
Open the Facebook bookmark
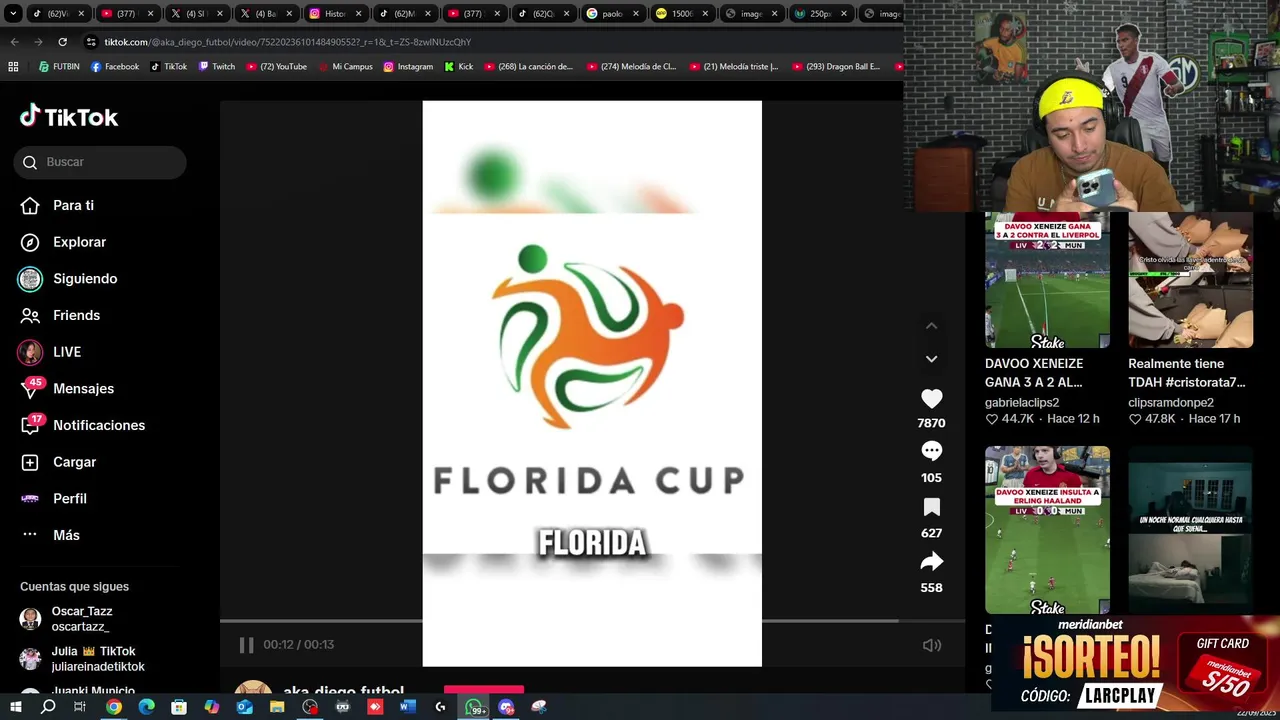[115, 67]
